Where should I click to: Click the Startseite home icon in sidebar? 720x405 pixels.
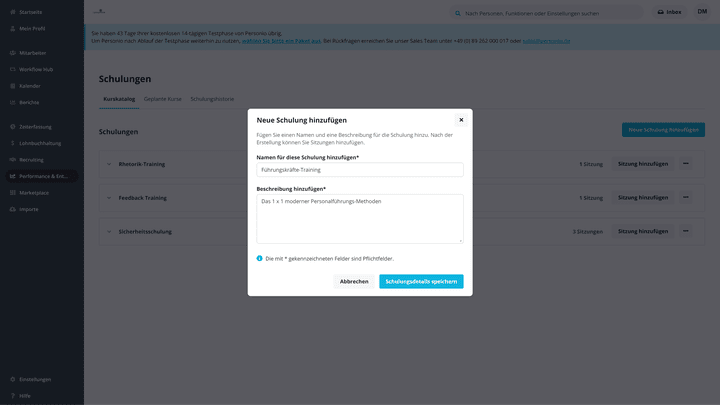click(12, 12)
